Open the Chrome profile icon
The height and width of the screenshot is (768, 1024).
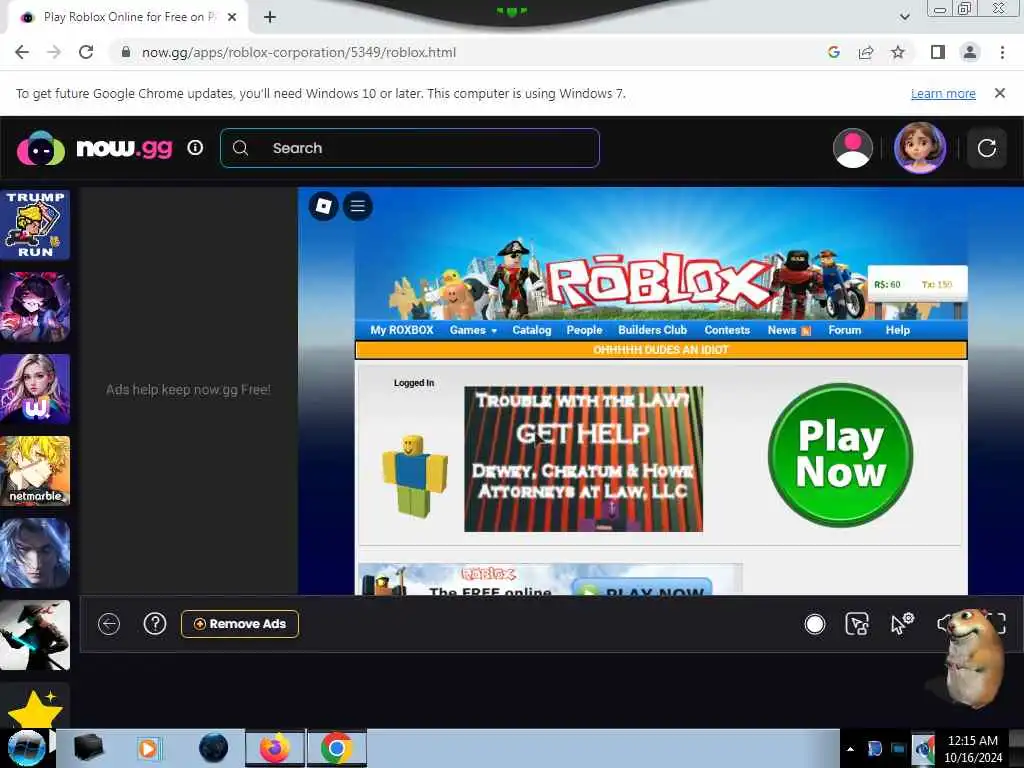pyautogui.click(x=970, y=52)
